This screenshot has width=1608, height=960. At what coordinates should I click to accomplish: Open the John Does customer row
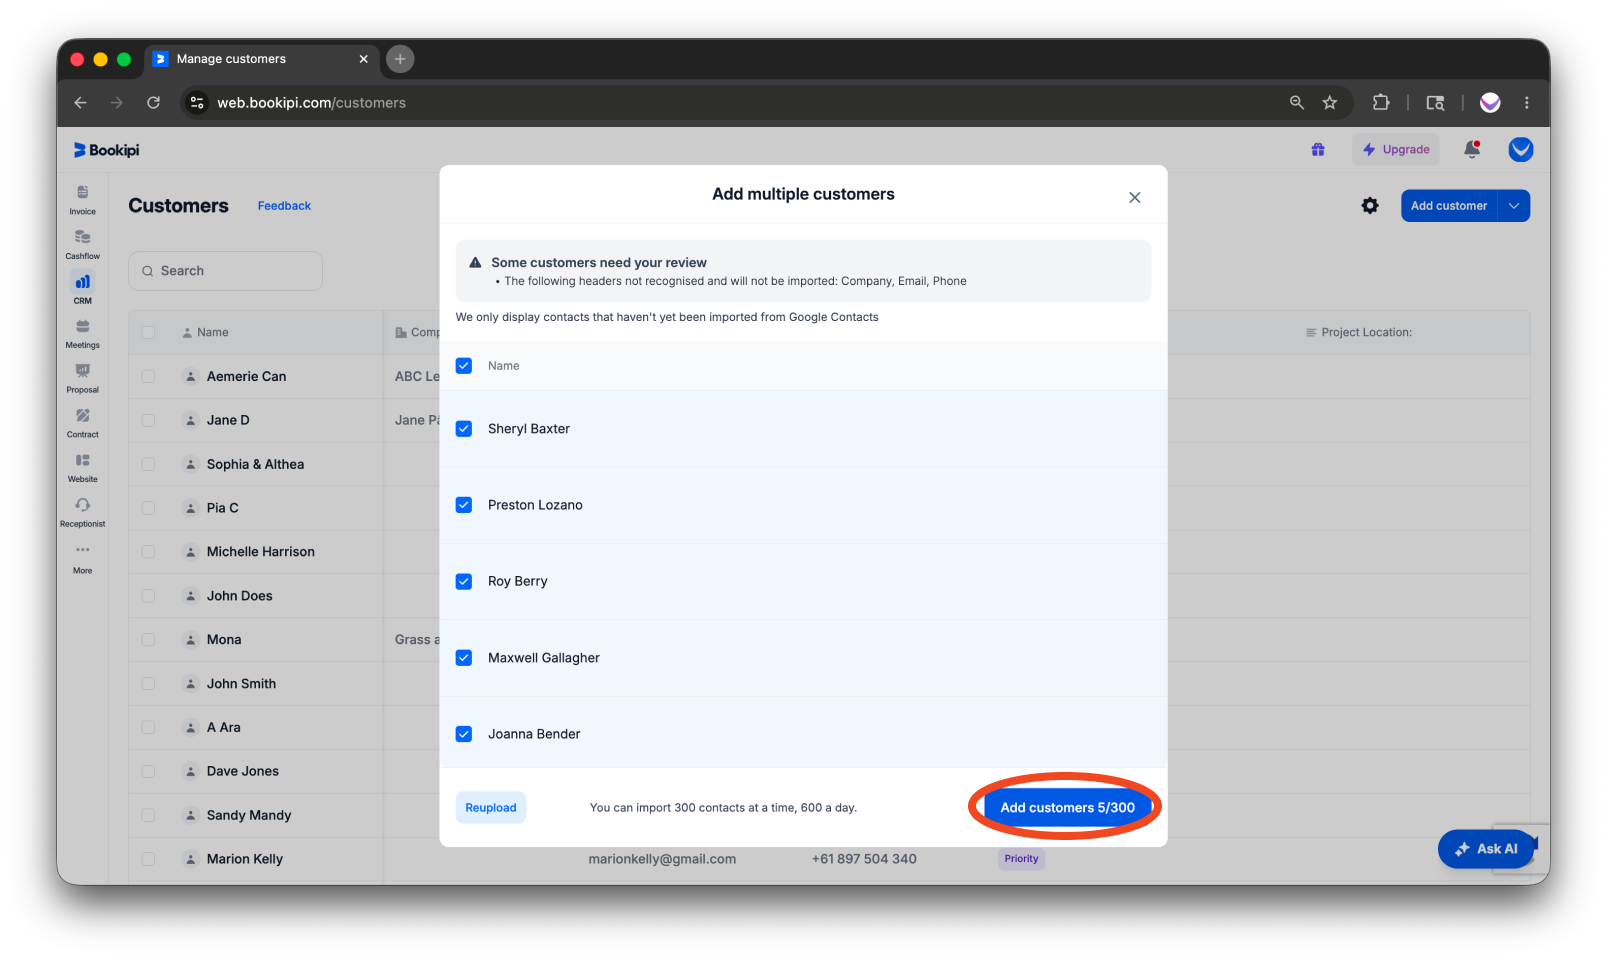click(x=239, y=596)
